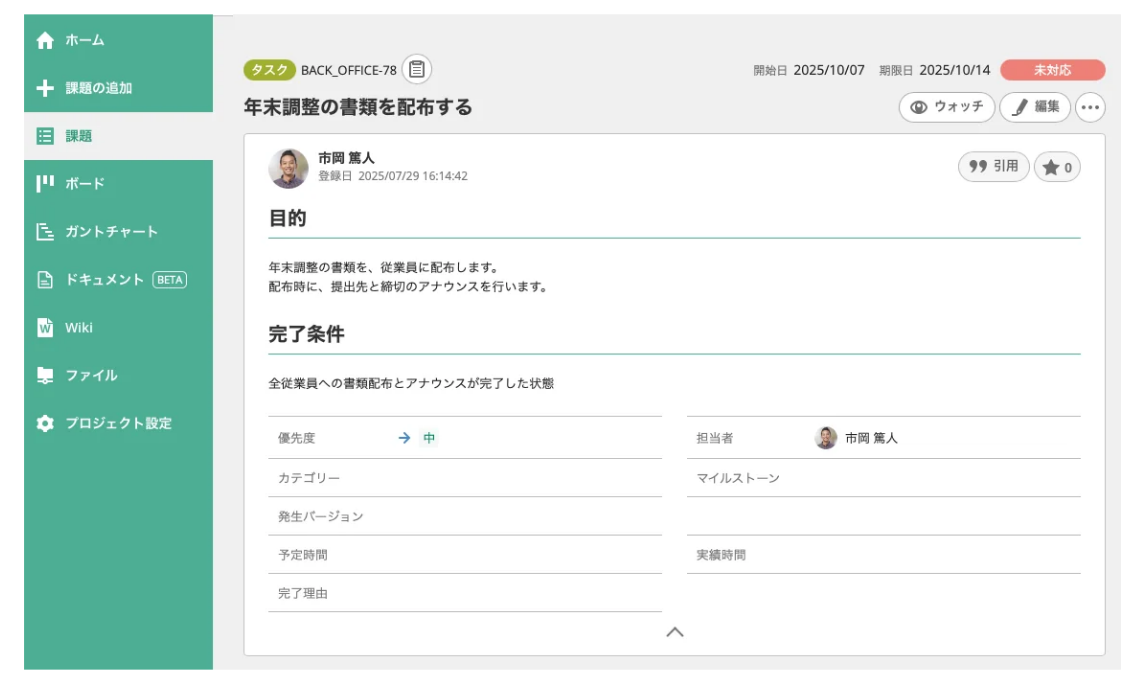Open ファイル in the sidebar

click(118, 375)
